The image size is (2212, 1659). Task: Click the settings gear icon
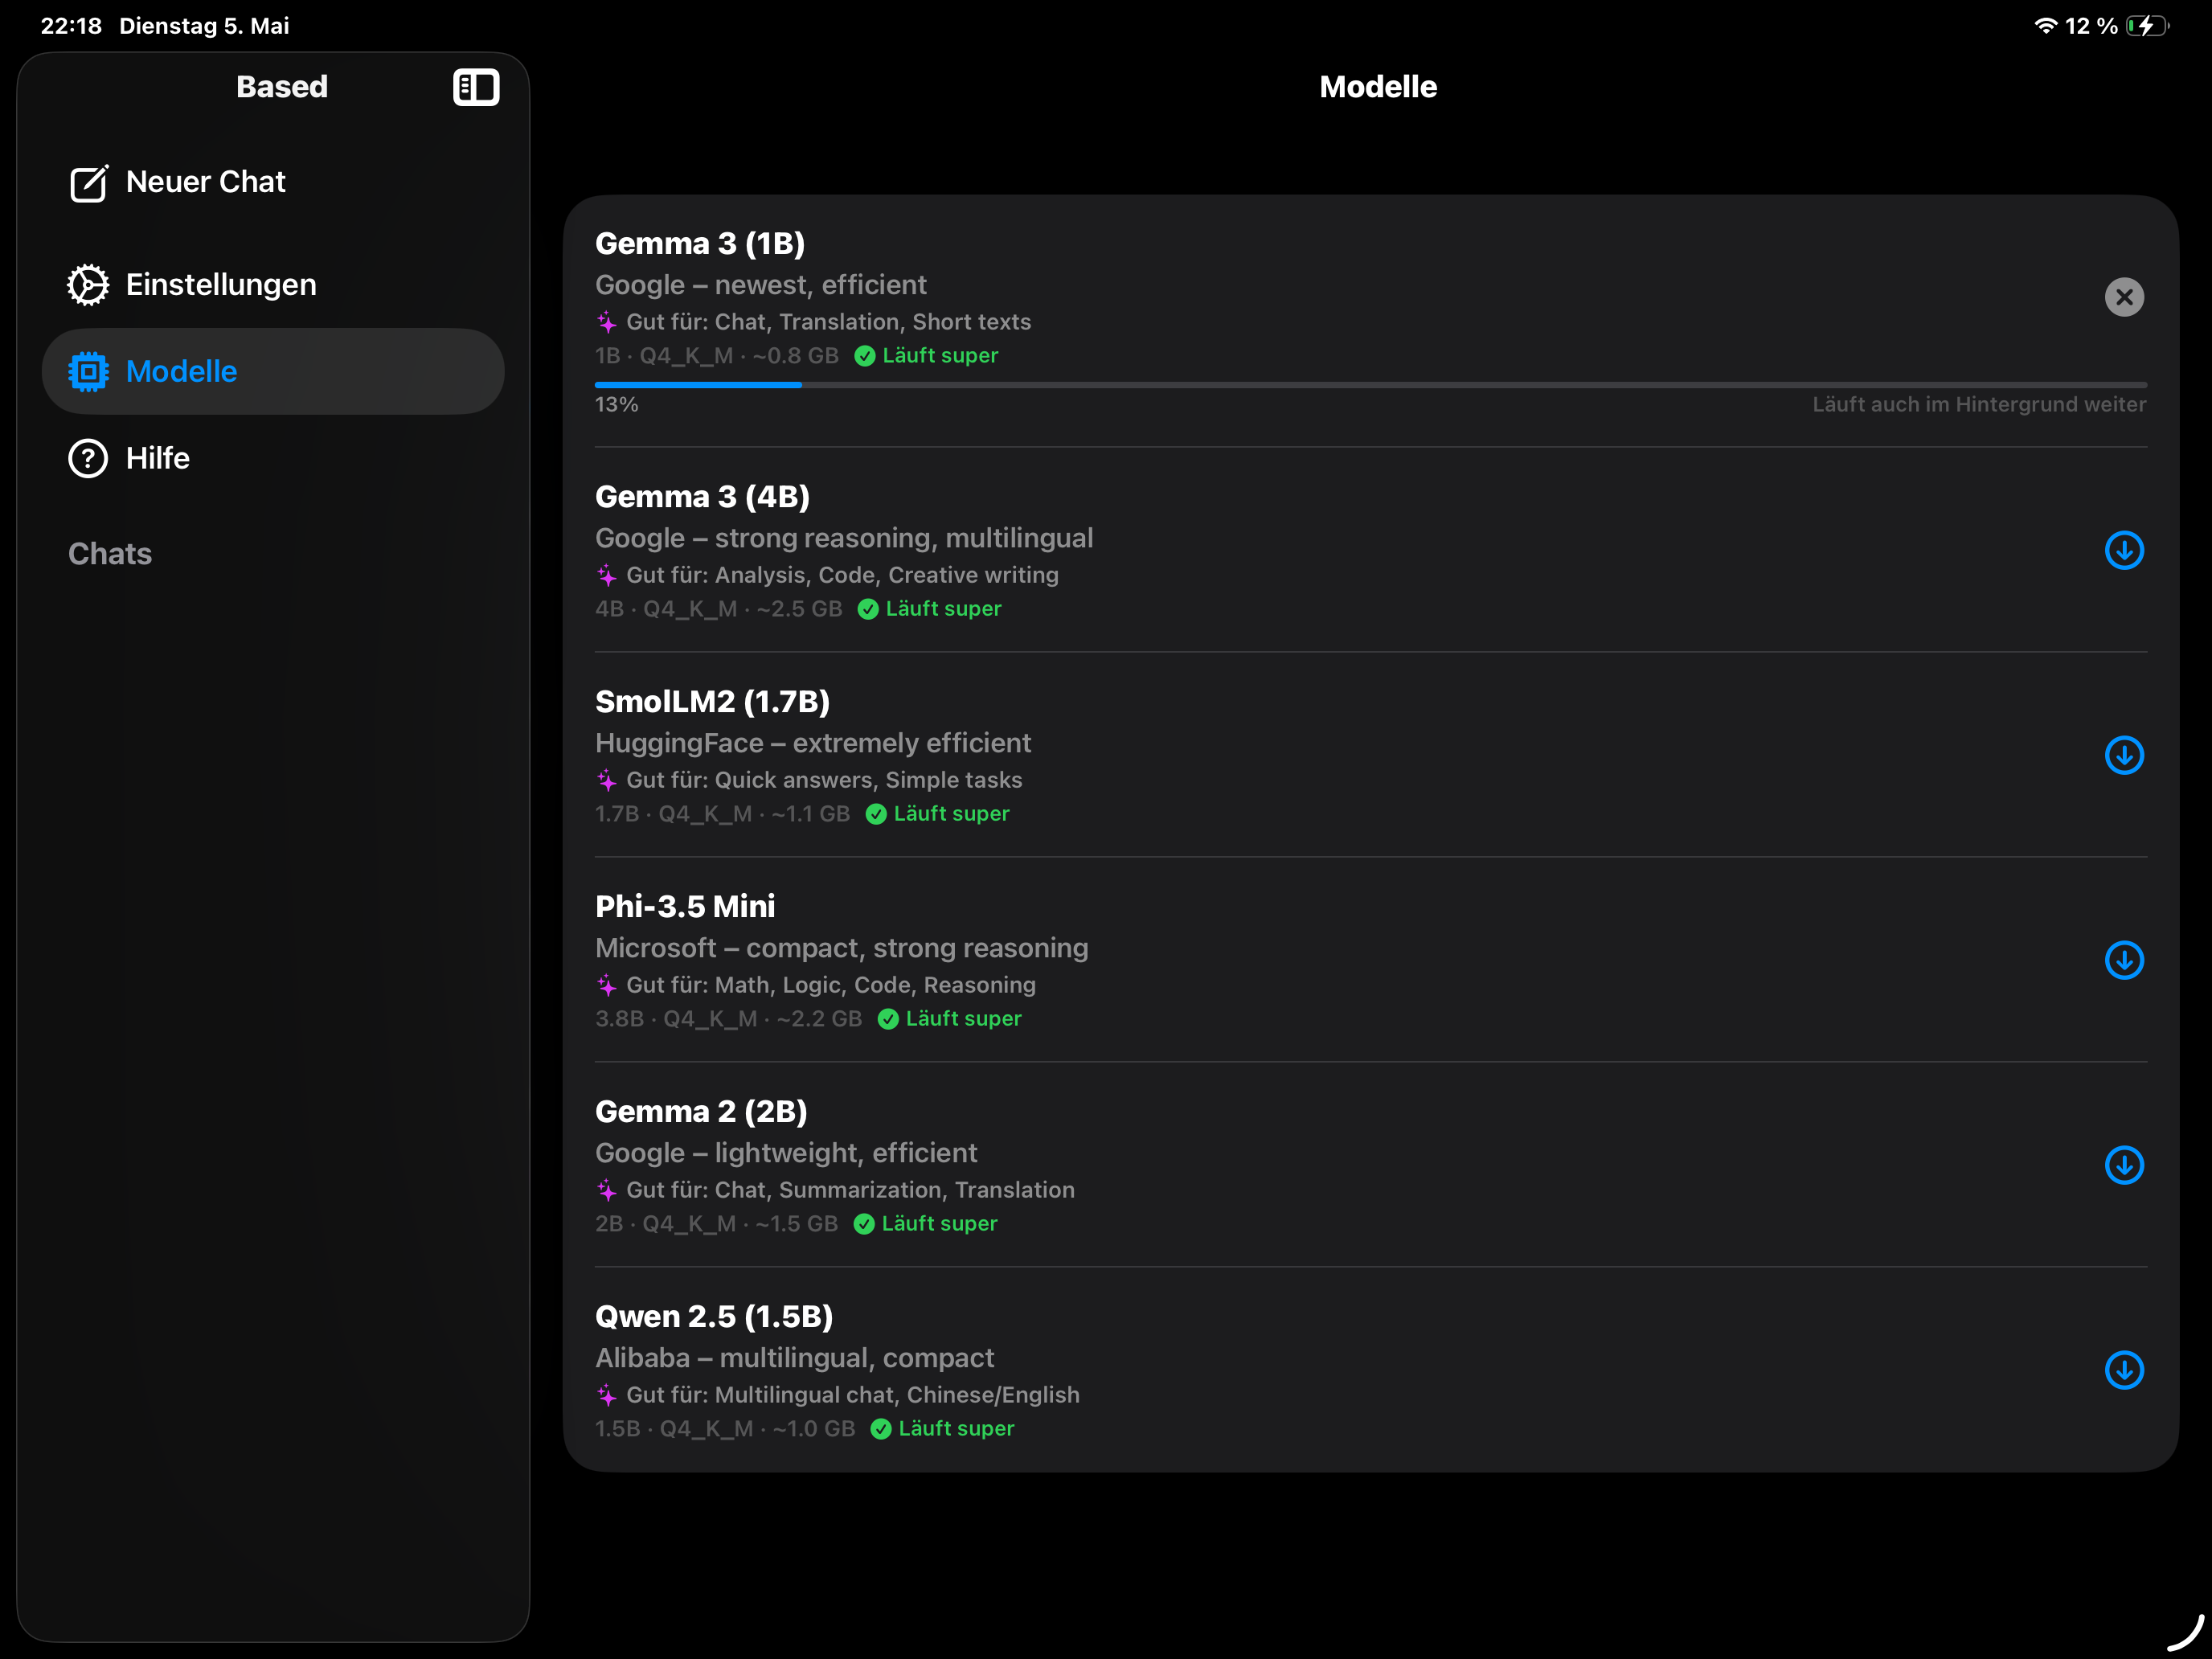[88, 285]
